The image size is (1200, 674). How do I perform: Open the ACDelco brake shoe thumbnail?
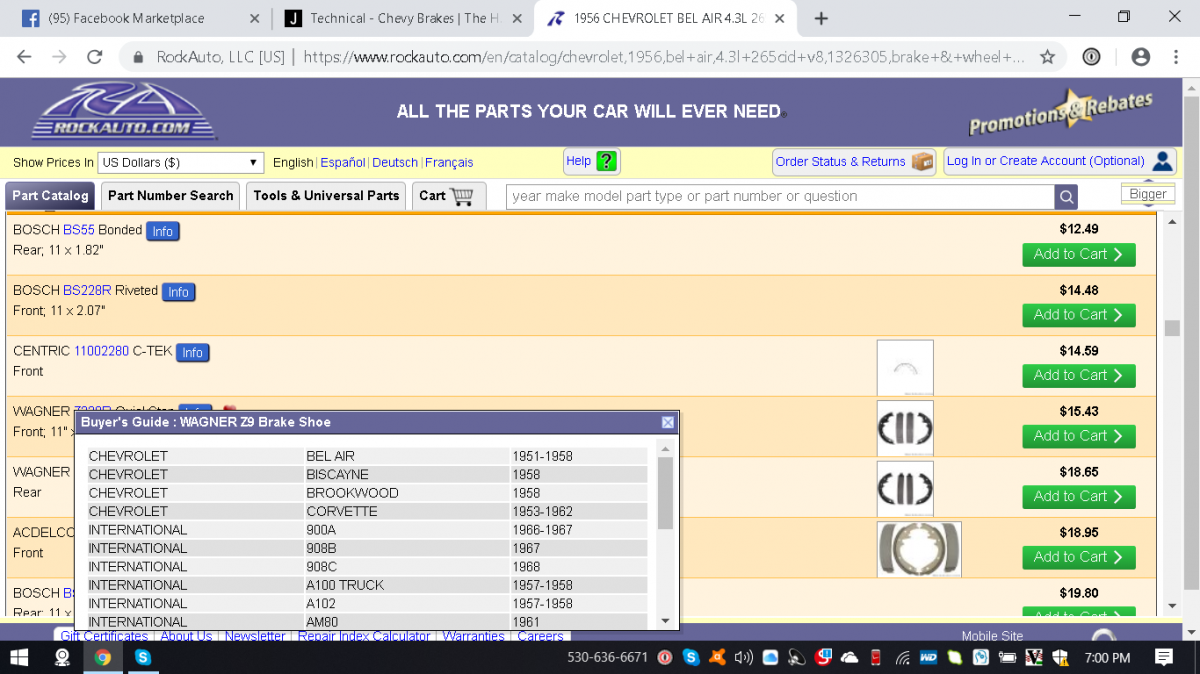(918, 549)
